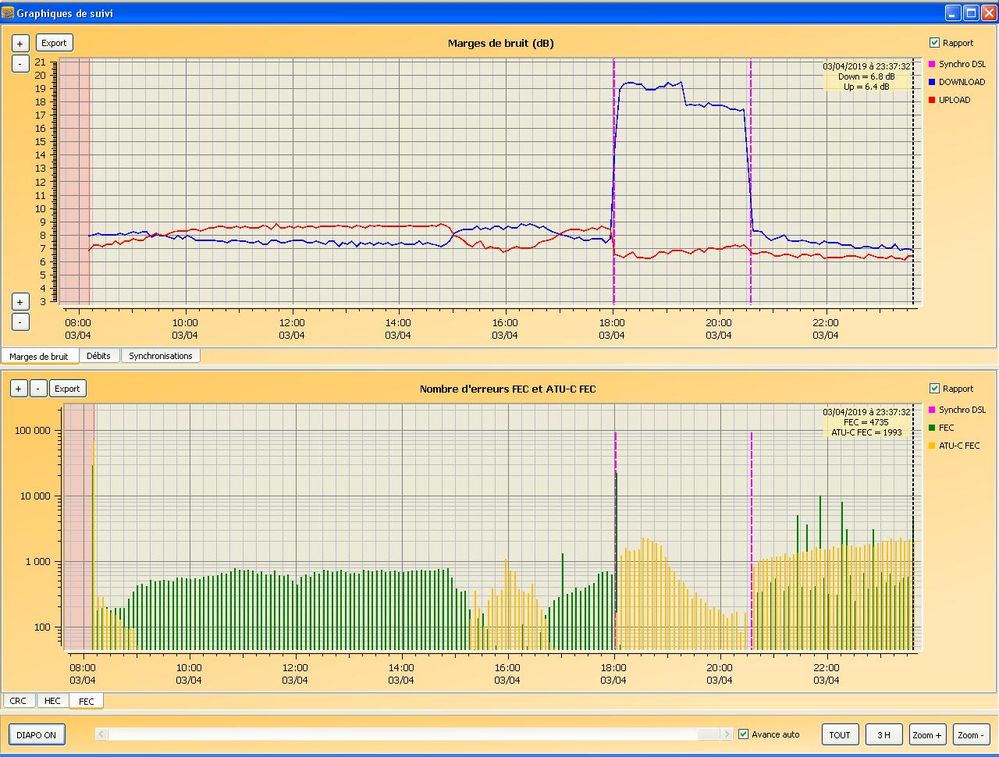Uncheck Rapport on the Marges de bruit chart
This screenshot has height=757, width=999.
point(934,43)
